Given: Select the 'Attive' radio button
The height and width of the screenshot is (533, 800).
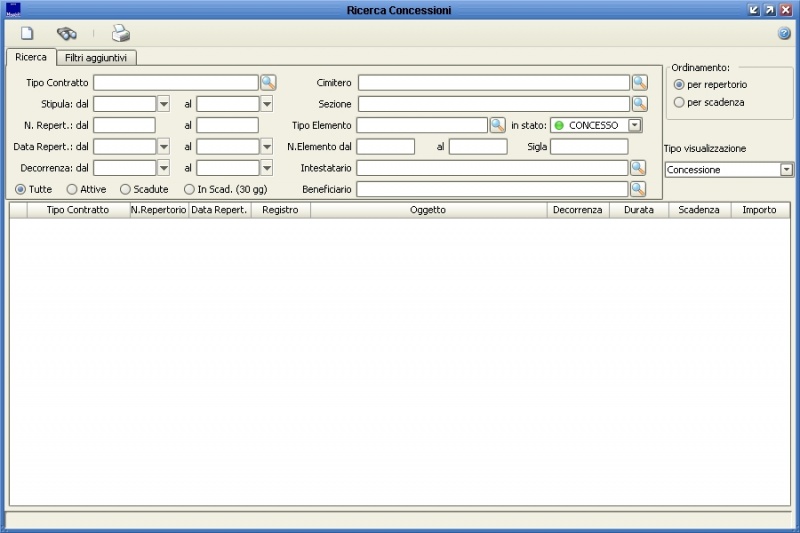Looking at the screenshot, I should click(72, 189).
